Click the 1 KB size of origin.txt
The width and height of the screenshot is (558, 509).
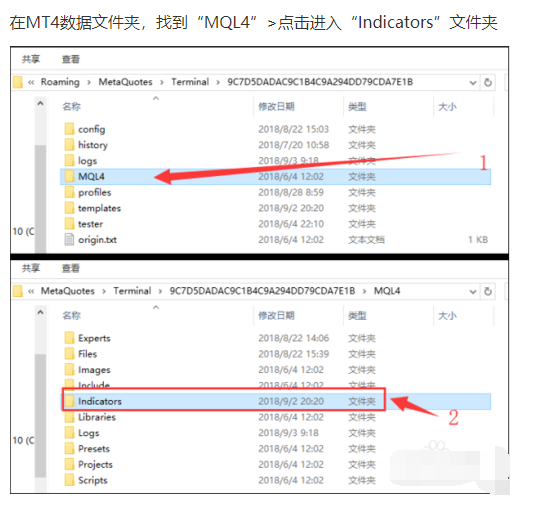(x=478, y=240)
